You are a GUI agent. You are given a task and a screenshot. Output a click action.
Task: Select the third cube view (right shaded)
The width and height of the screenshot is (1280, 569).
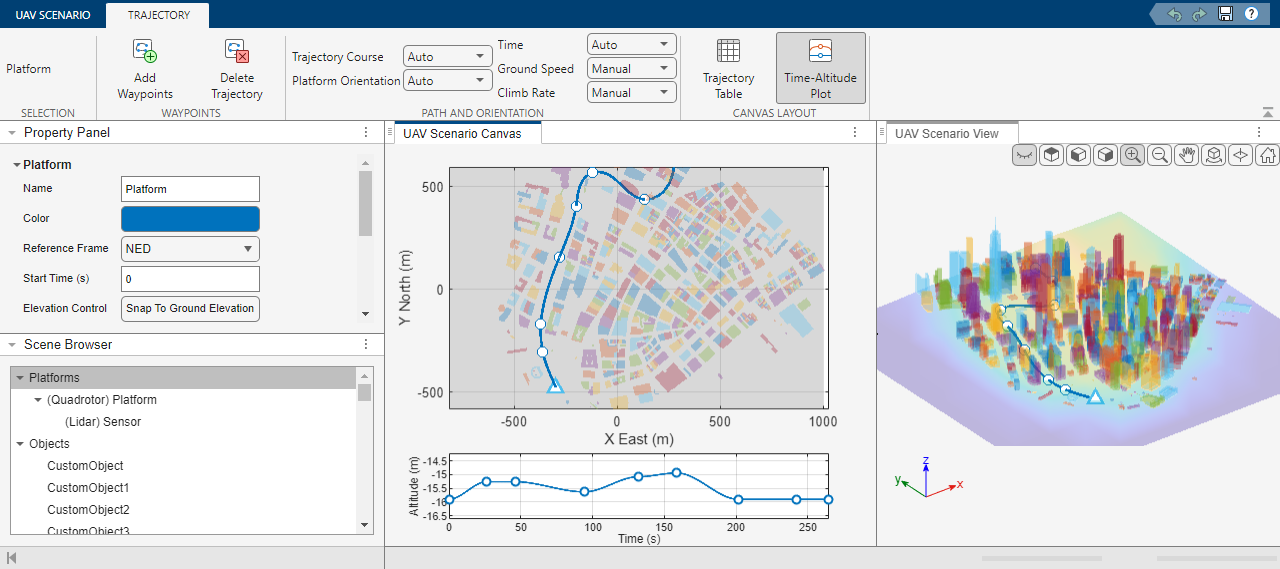tap(1105, 155)
